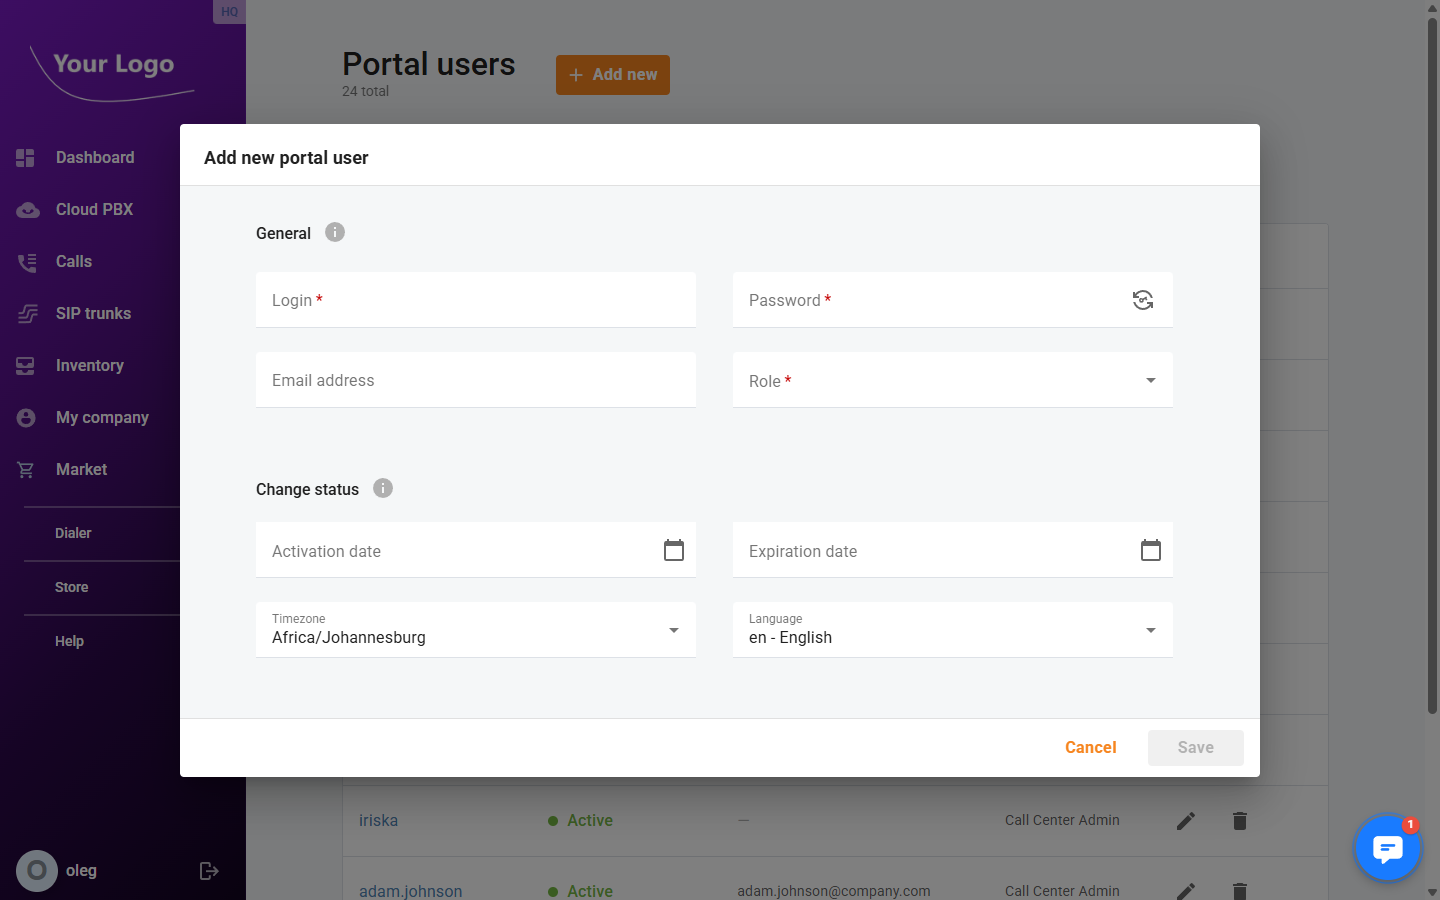The width and height of the screenshot is (1440, 900).
Task: Select My company in the sidebar
Action: pyautogui.click(x=101, y=417)
